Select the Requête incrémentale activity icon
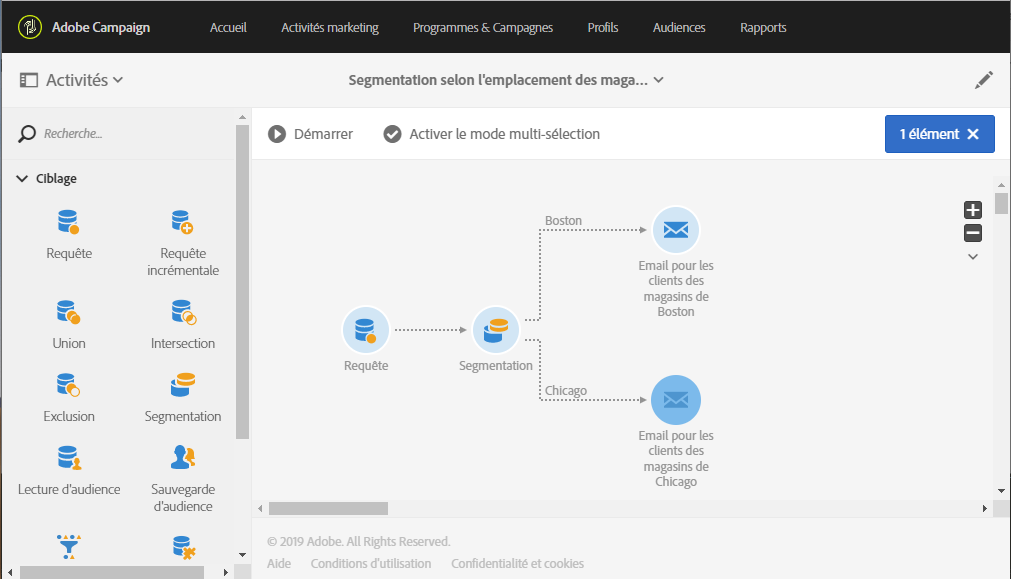This screenshot has width=1011, height=579. click(182, 222)
